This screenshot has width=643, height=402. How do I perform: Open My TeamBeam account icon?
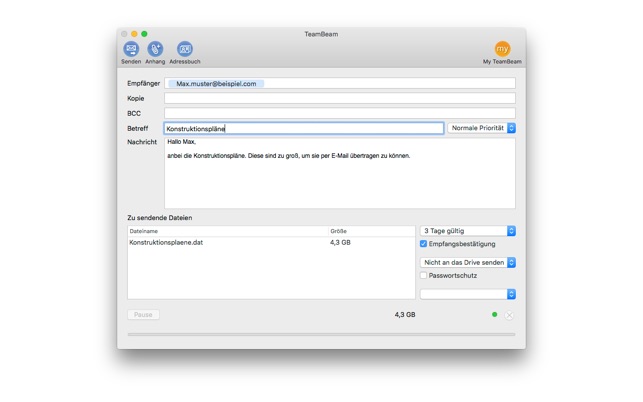[502, 49]
